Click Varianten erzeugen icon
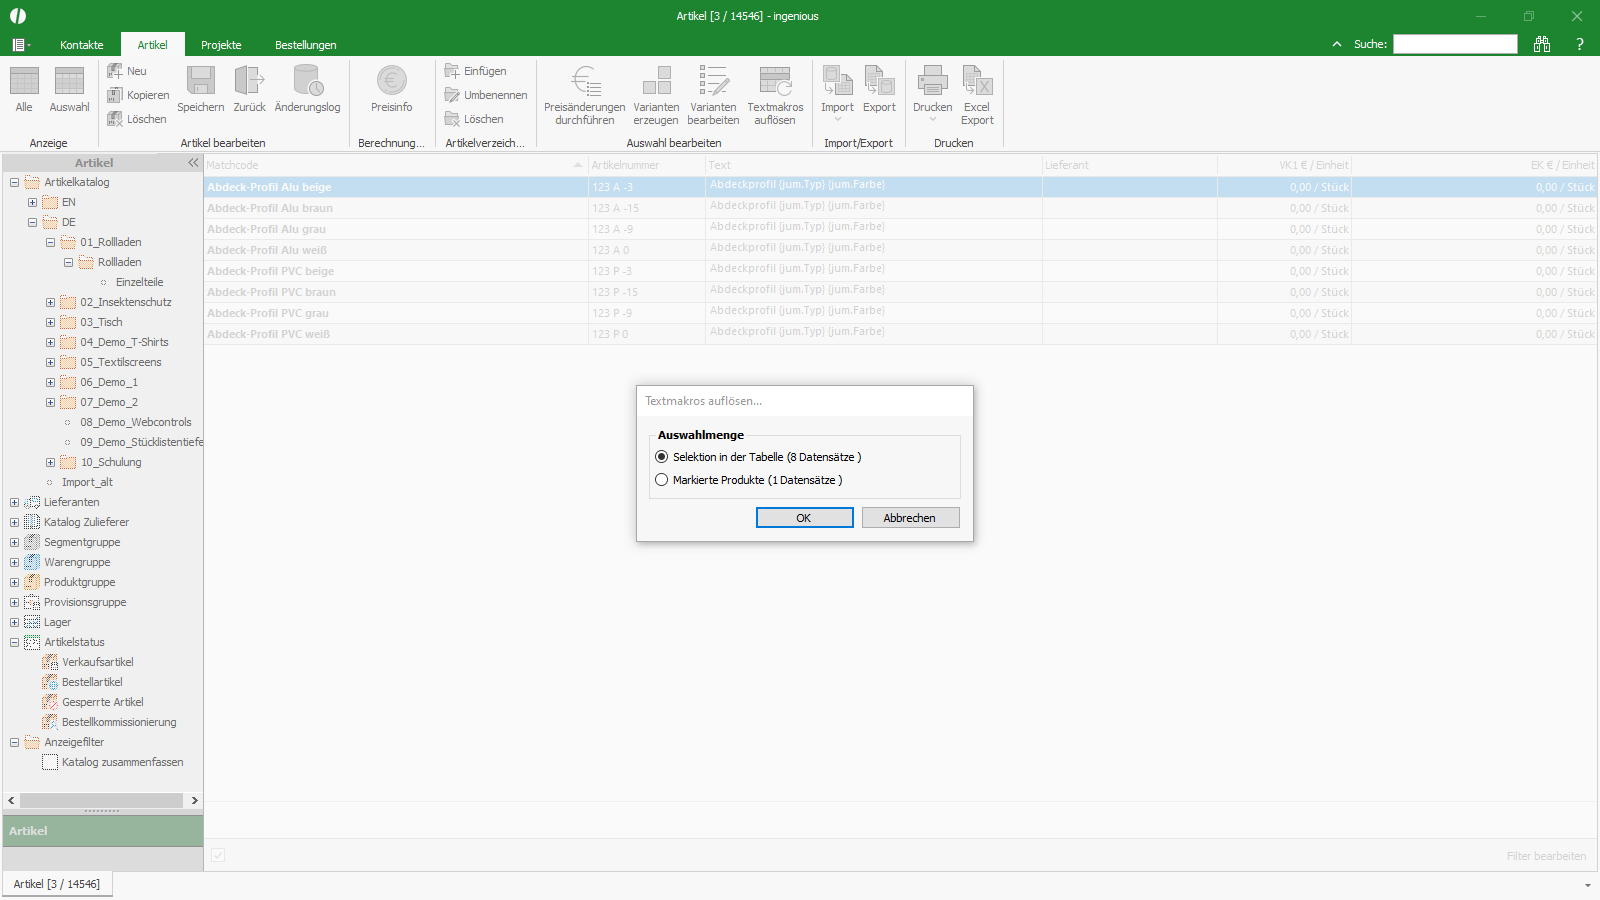The width and height of the screenshot is (1600, 900). click(x=656, y=81)
